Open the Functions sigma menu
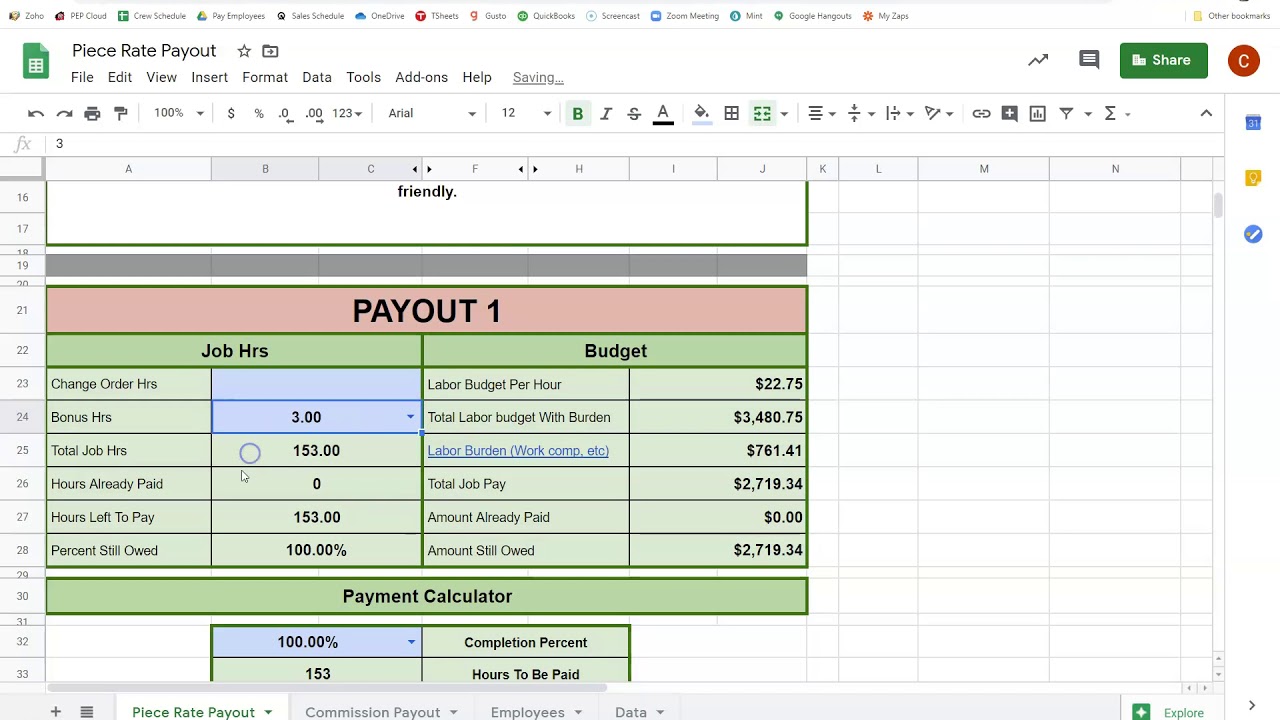1280x720 pixels. (1110, 114)
